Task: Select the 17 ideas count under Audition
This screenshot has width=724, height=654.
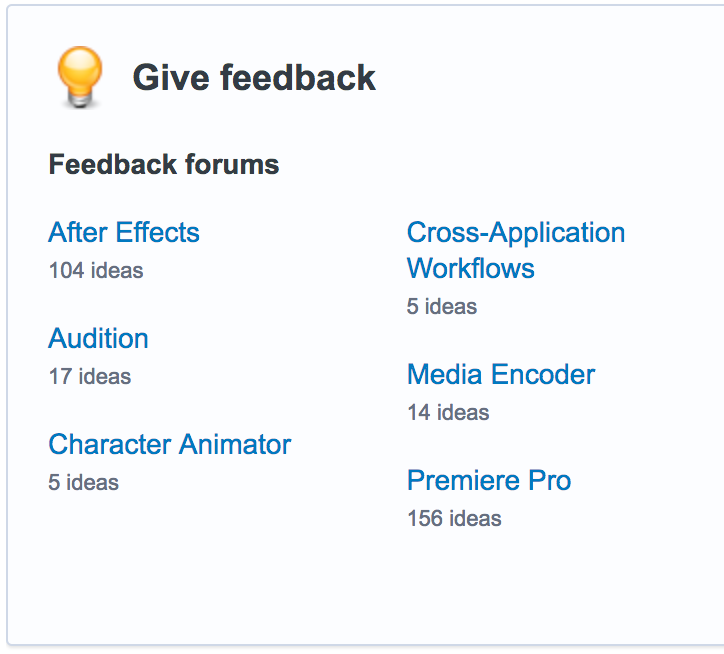Action: [x=90, y=376]
